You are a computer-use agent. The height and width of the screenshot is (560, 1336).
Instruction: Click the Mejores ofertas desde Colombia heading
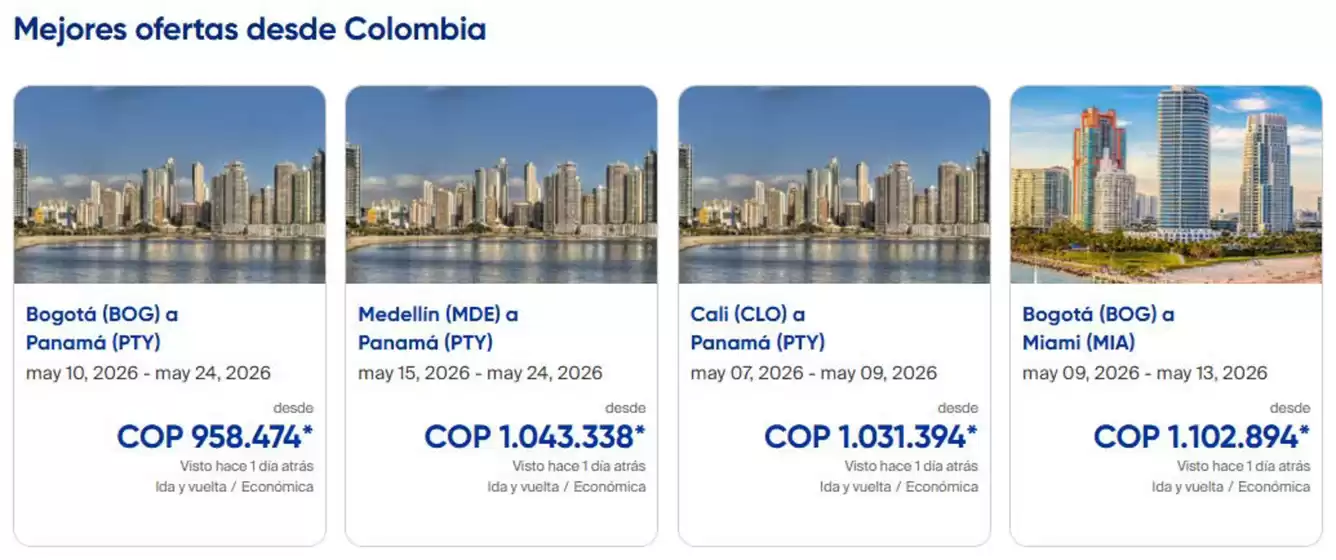(x=250, y=29)
